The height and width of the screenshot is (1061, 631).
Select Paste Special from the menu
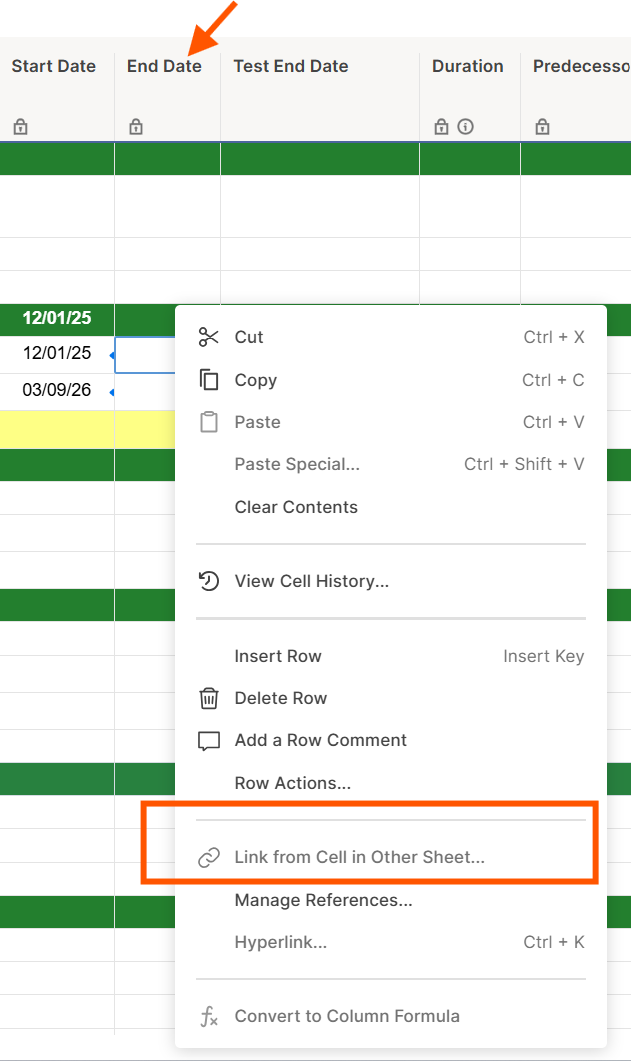click(297, 464)
